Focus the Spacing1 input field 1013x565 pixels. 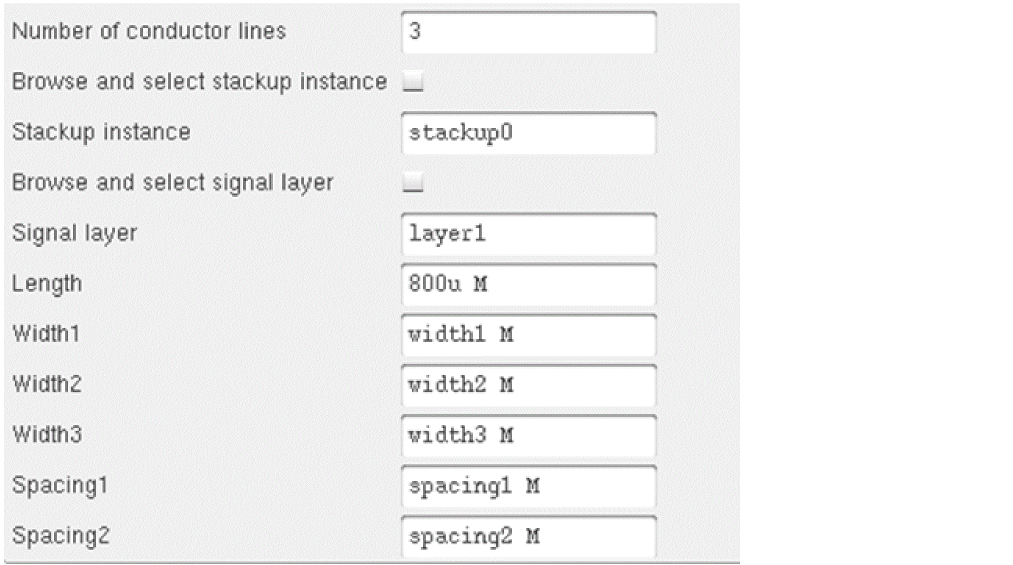(x=528, y=486)
